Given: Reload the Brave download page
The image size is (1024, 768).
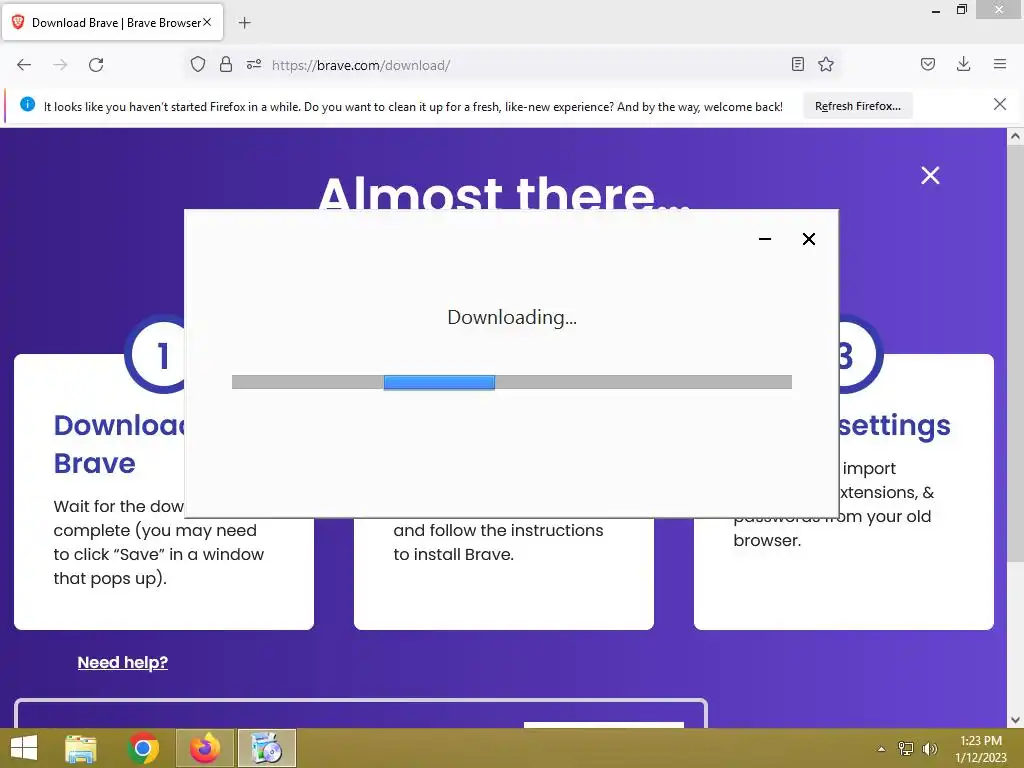Looking at the screenshot, I should pyautogui.click(x=96, y=65).
